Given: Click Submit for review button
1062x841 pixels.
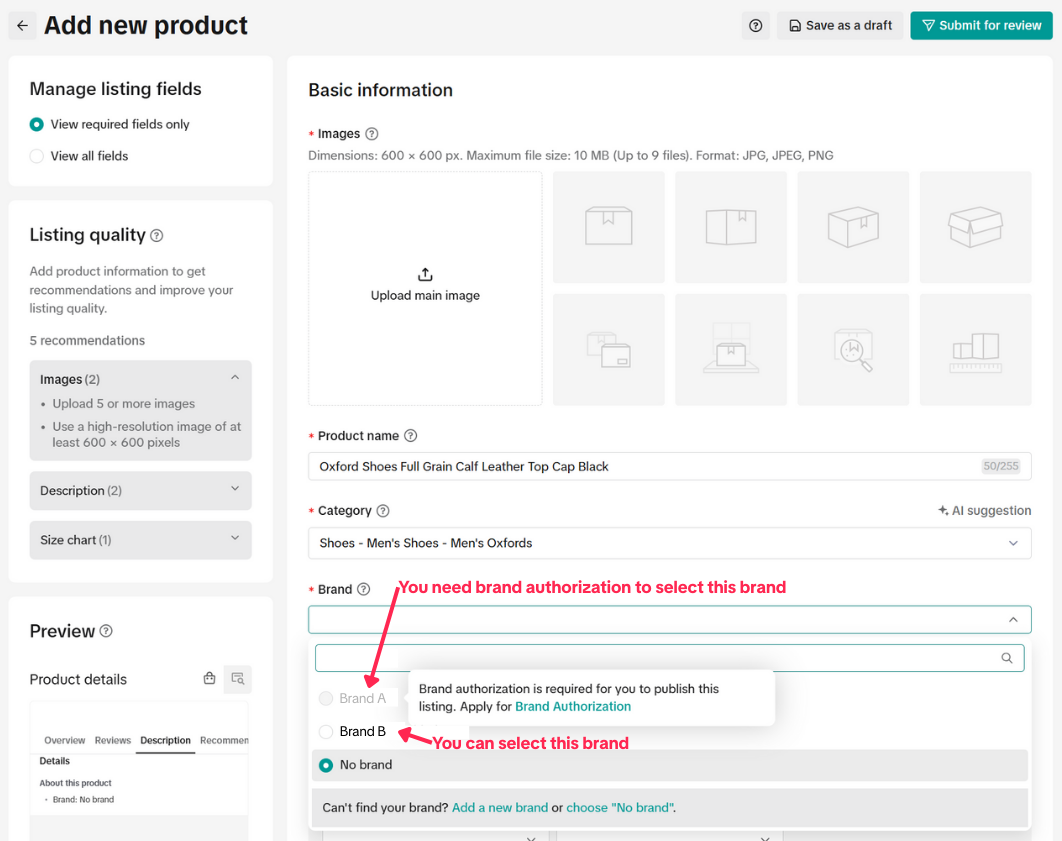Looking at the screenshot, I should 981,26.
